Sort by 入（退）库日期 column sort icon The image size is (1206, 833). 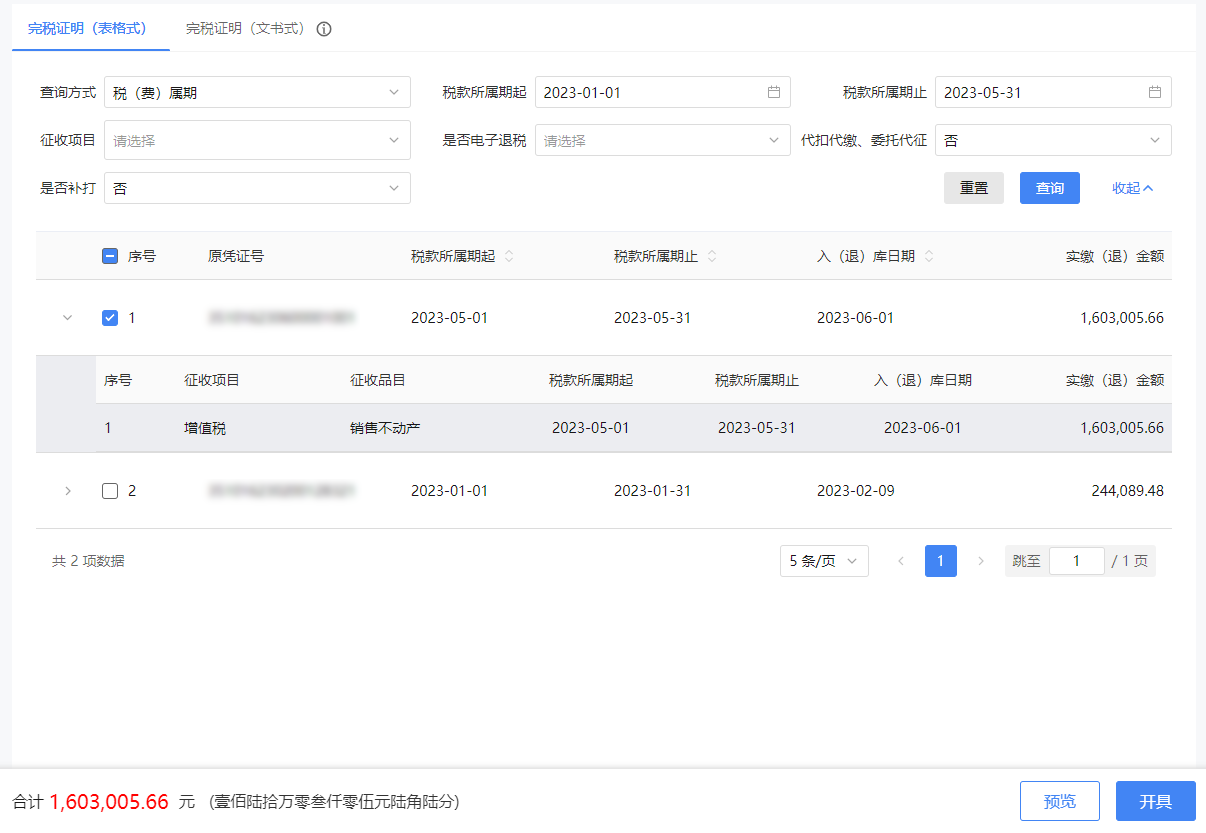click(929, 256)
